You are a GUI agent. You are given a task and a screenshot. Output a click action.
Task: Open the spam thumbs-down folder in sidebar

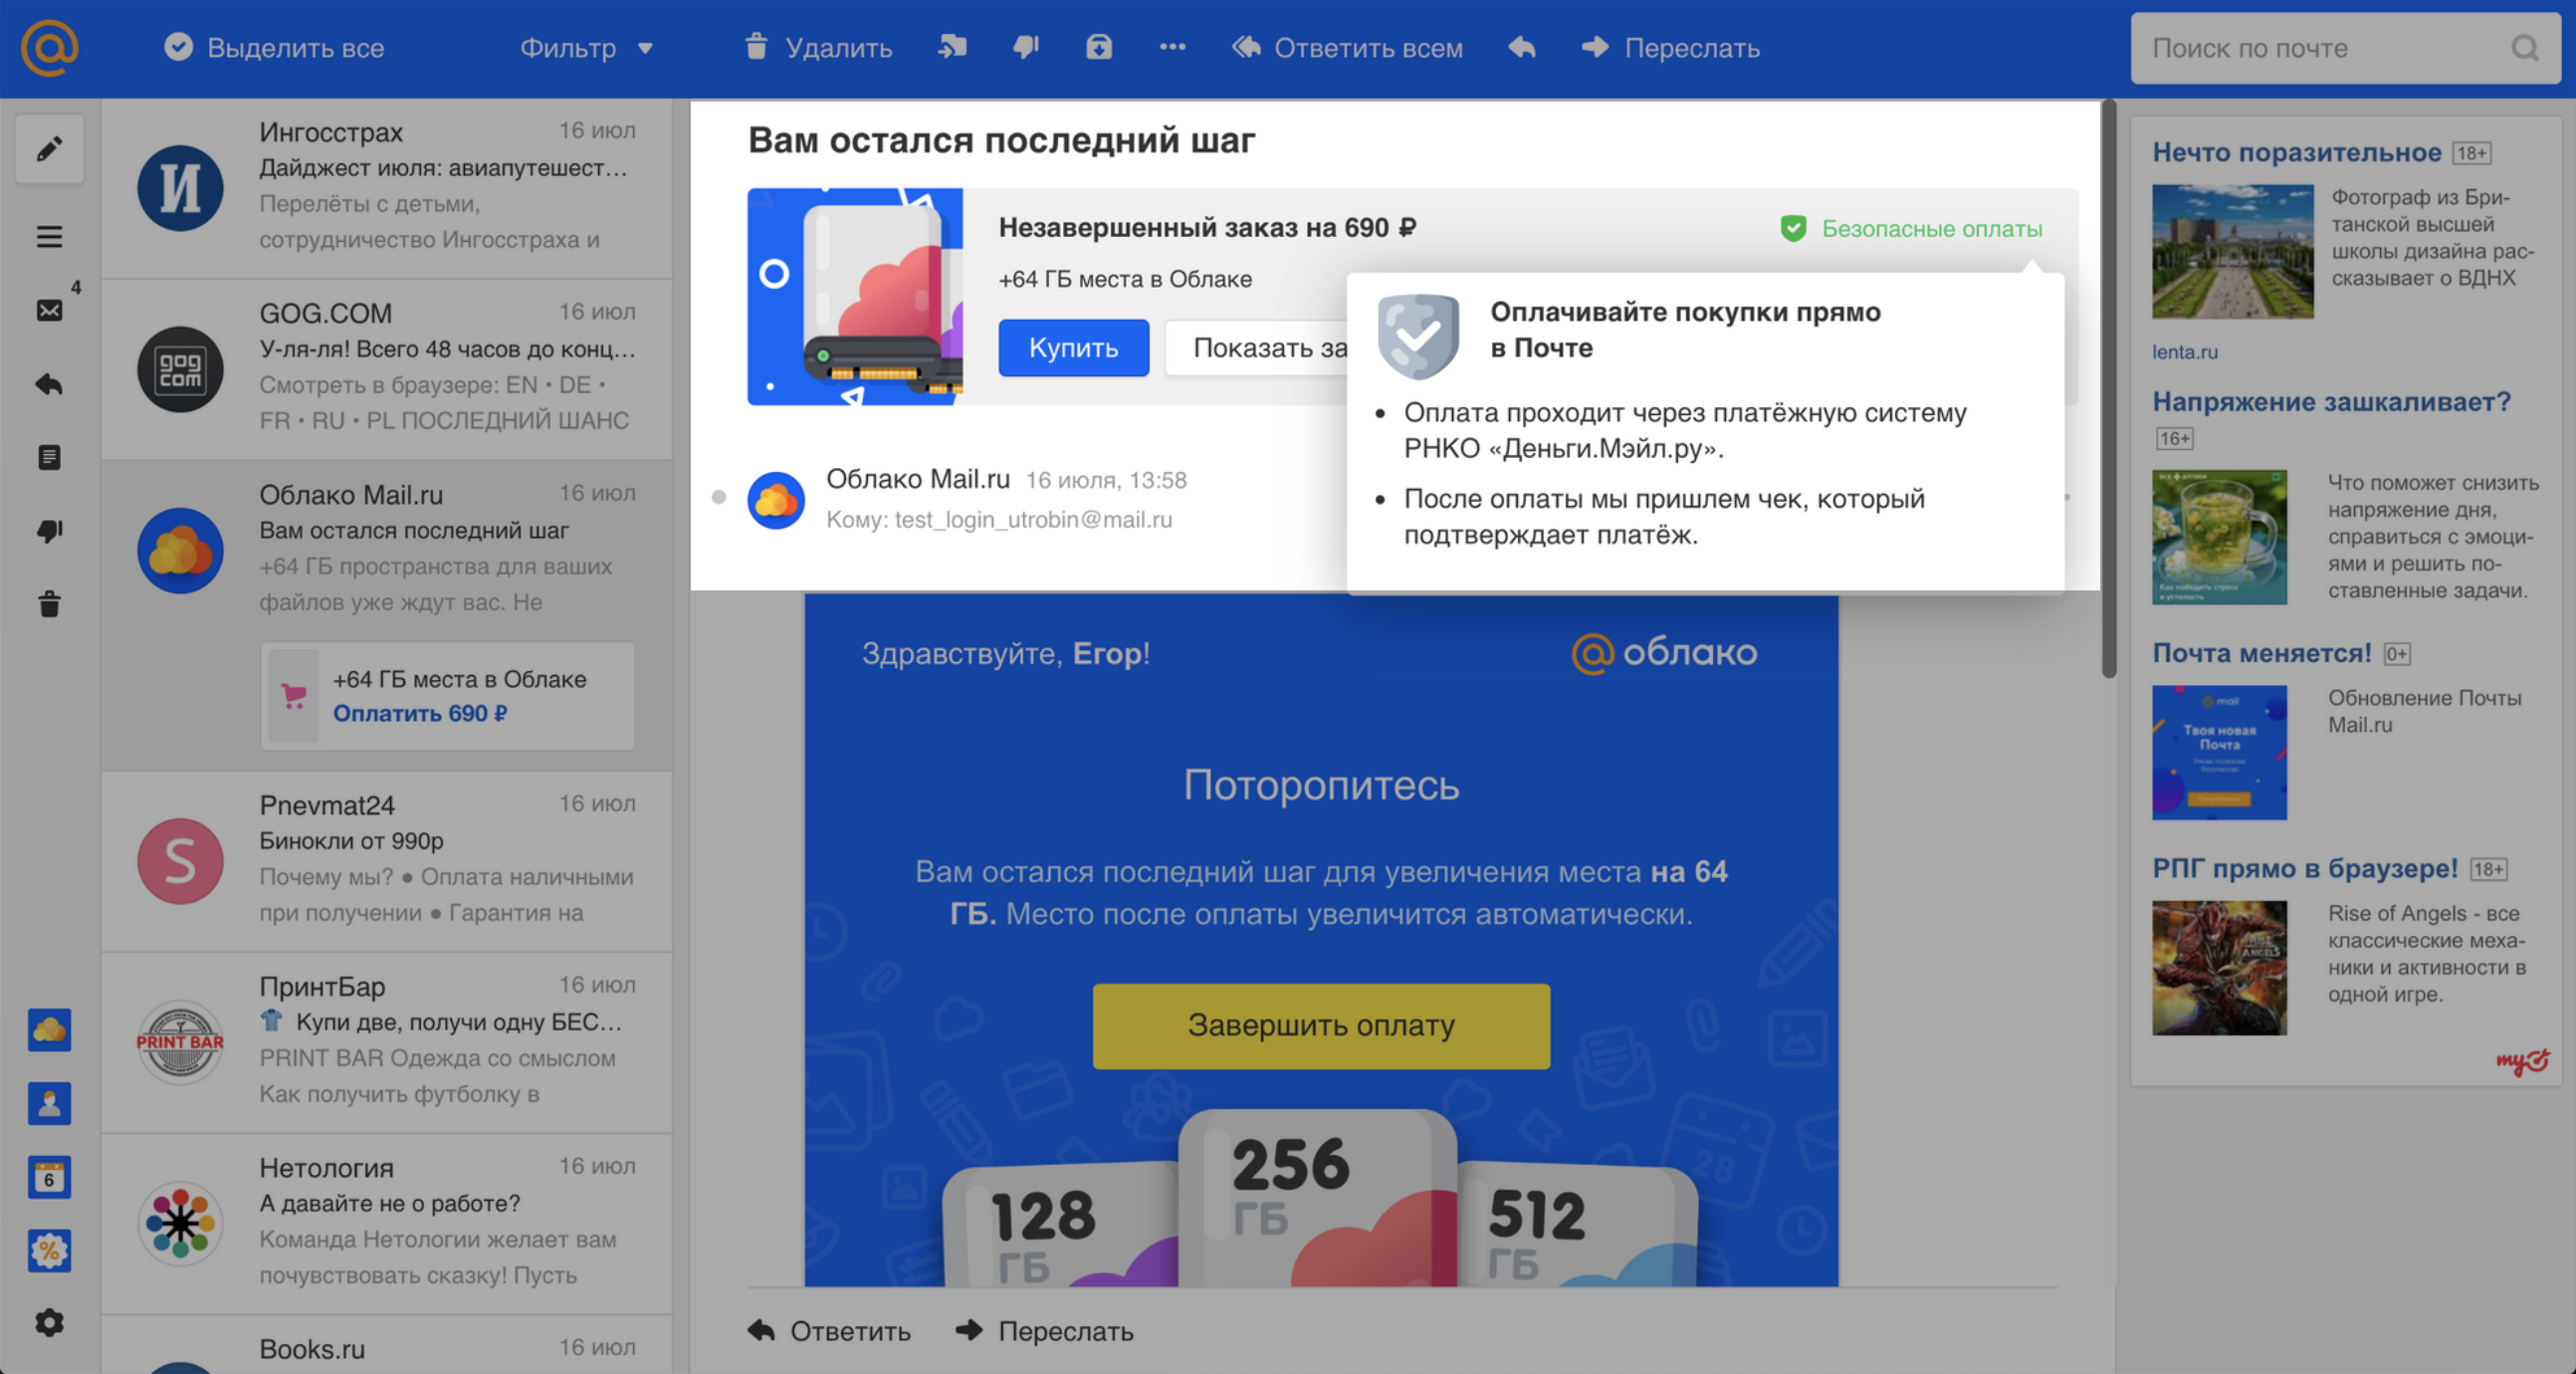tap(49, 530)
